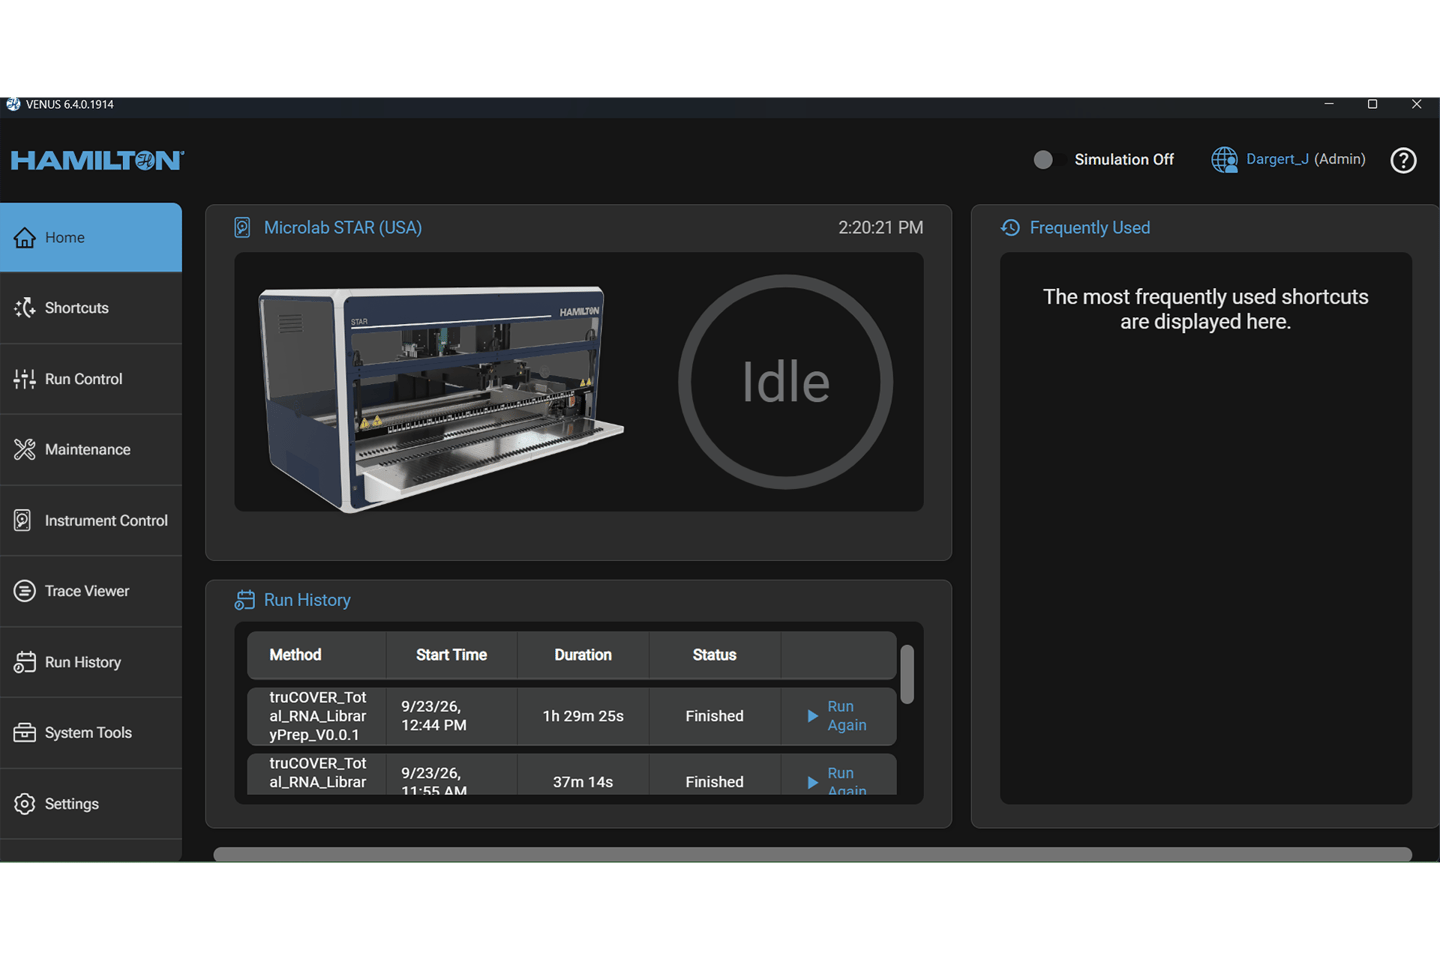This screenshot has width=1440, height=960.
Task: Click the user globe profile icon
Action: [1224, 160]
